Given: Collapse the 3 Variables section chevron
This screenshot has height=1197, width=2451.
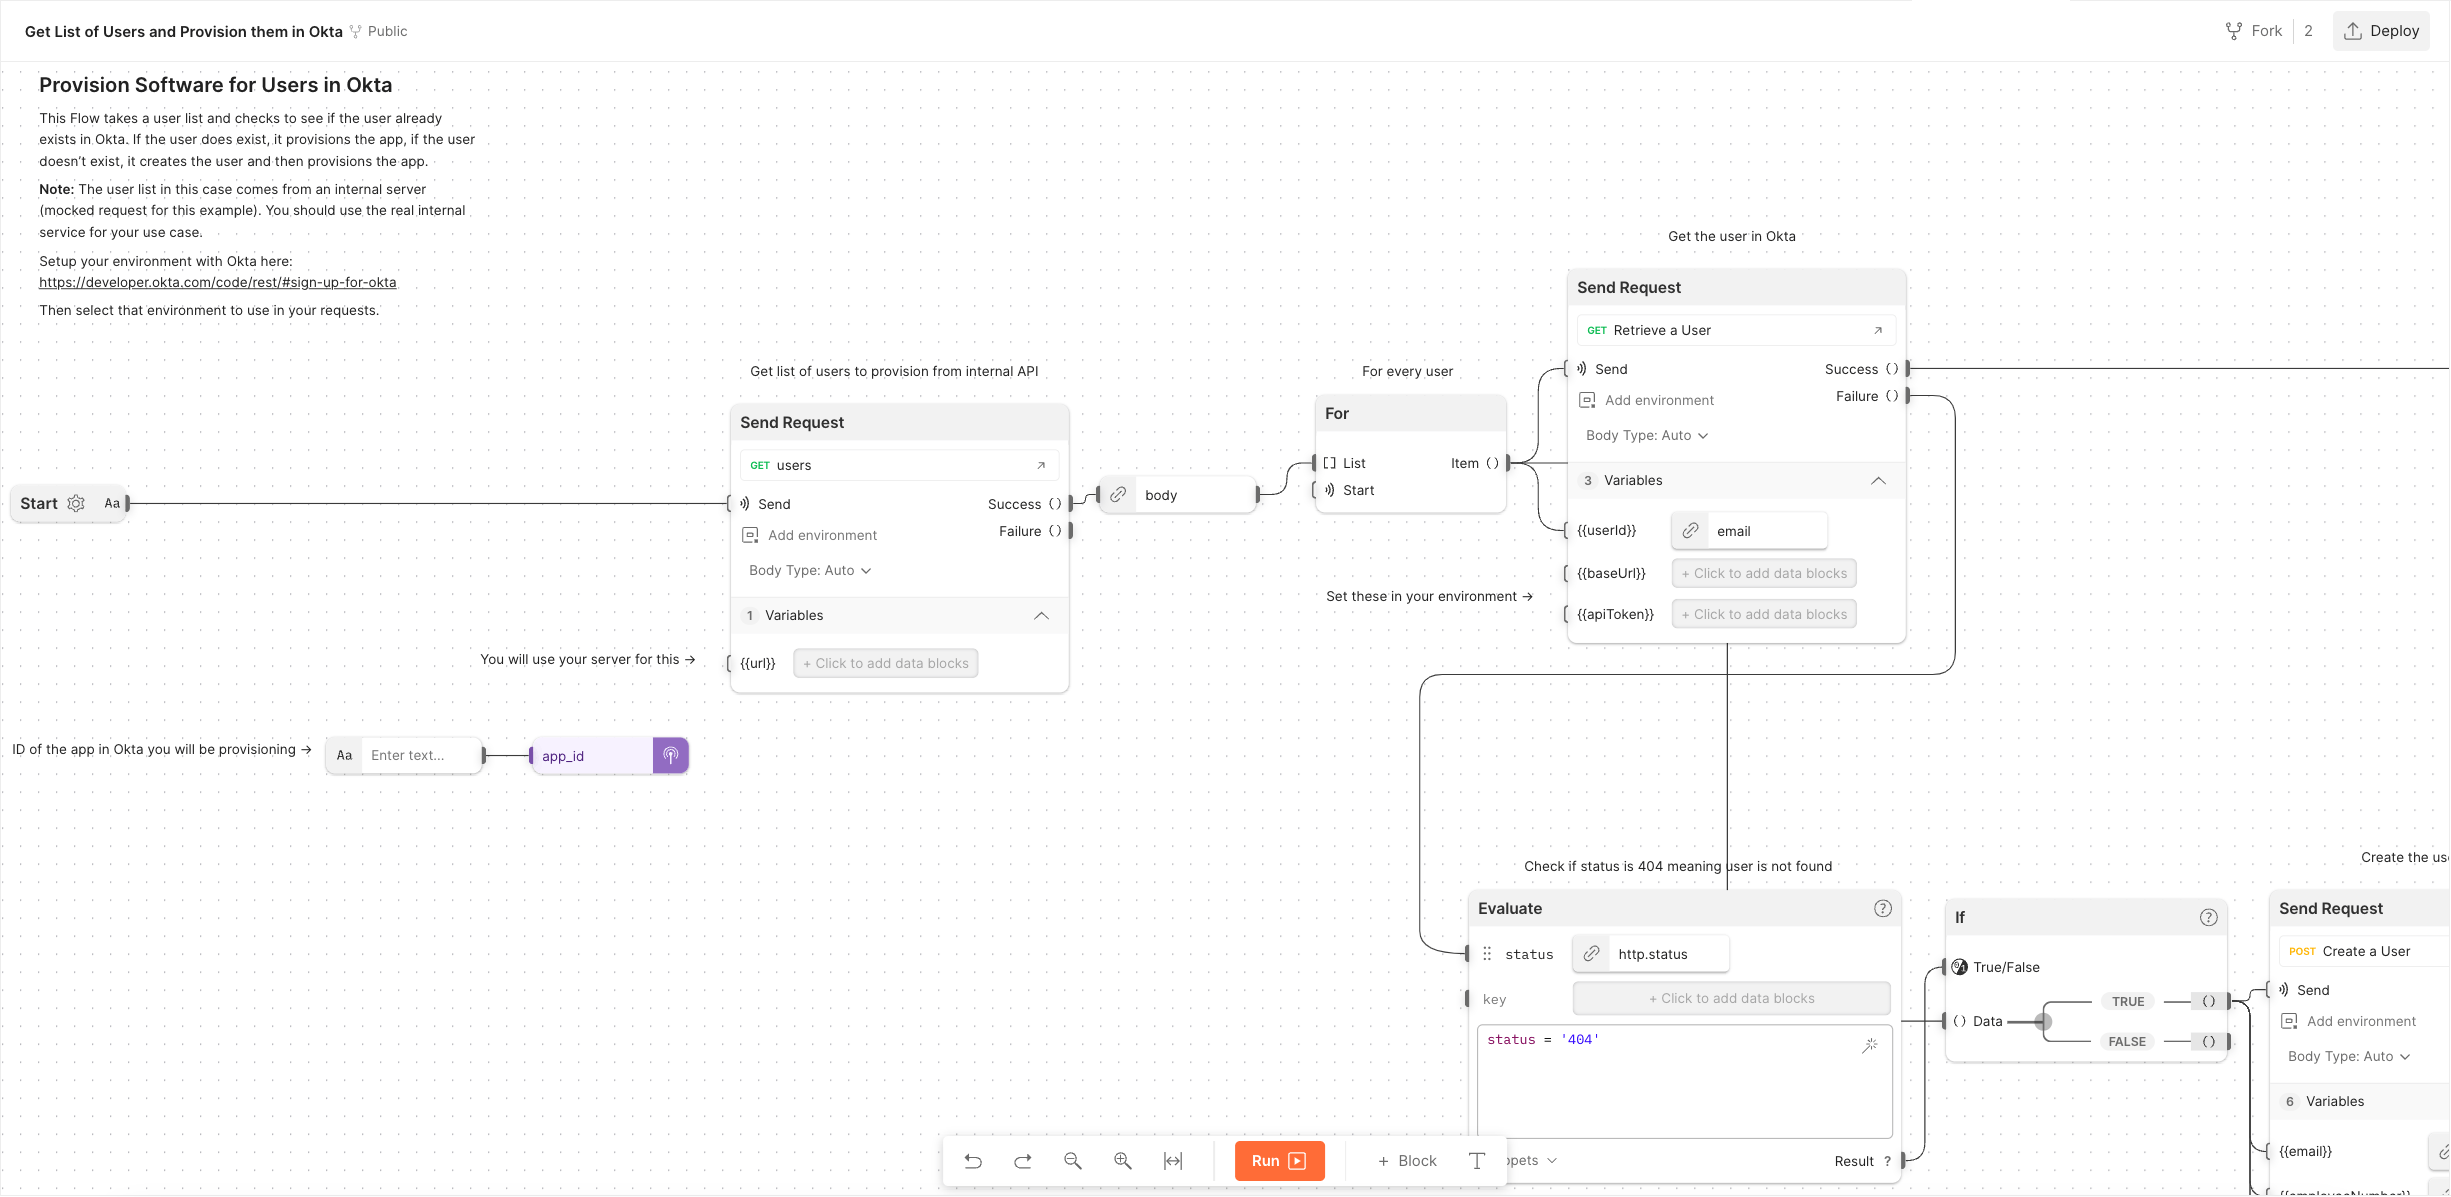Looking at the screenshot, I should click(x=1878, y=481).
